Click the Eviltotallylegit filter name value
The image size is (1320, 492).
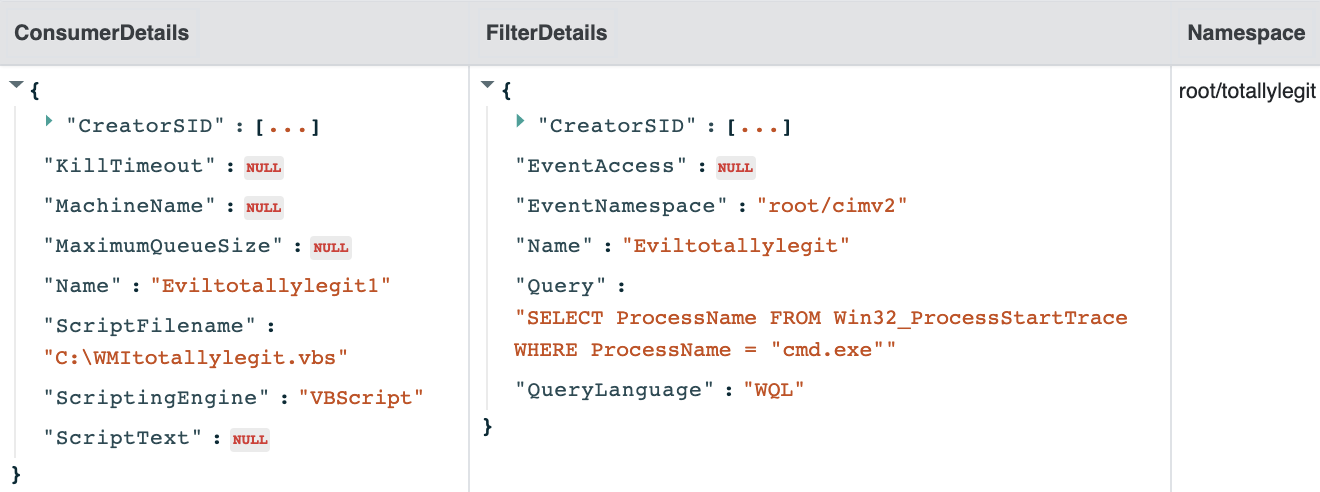[x=735, y=246]
